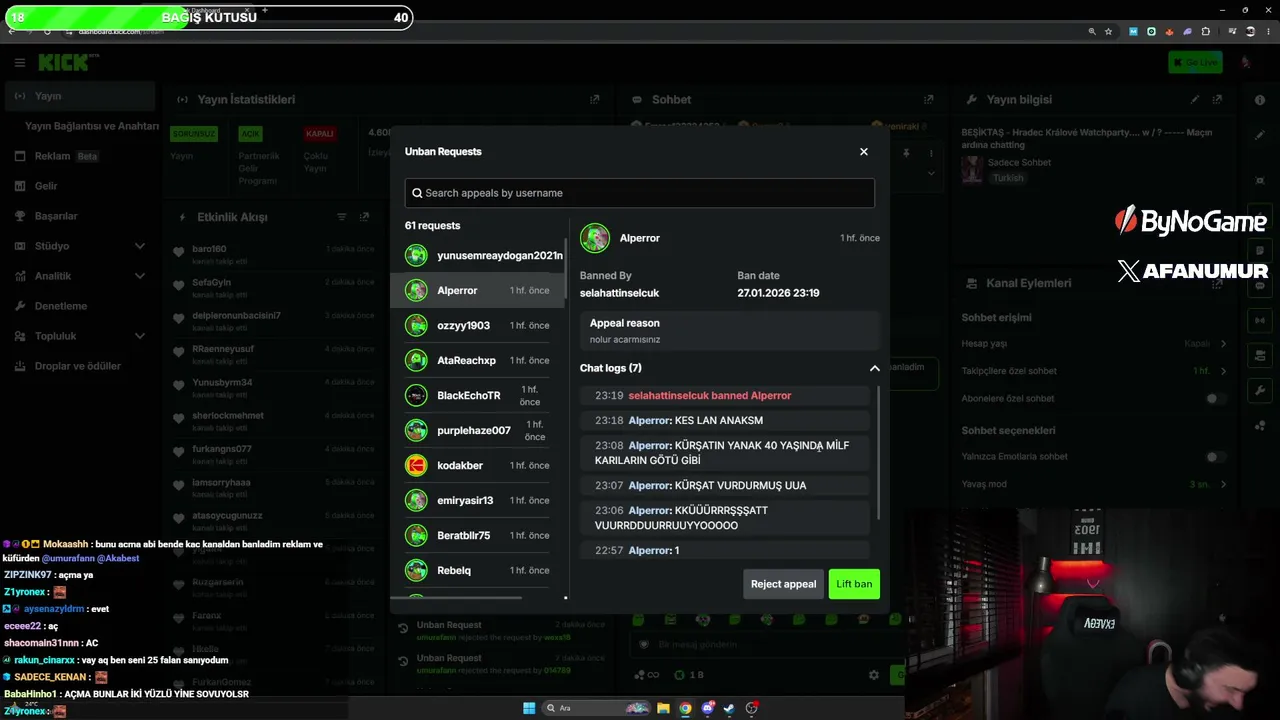Open Discord from the taskbar
The image size is (1280, 720).
[708, 708]
